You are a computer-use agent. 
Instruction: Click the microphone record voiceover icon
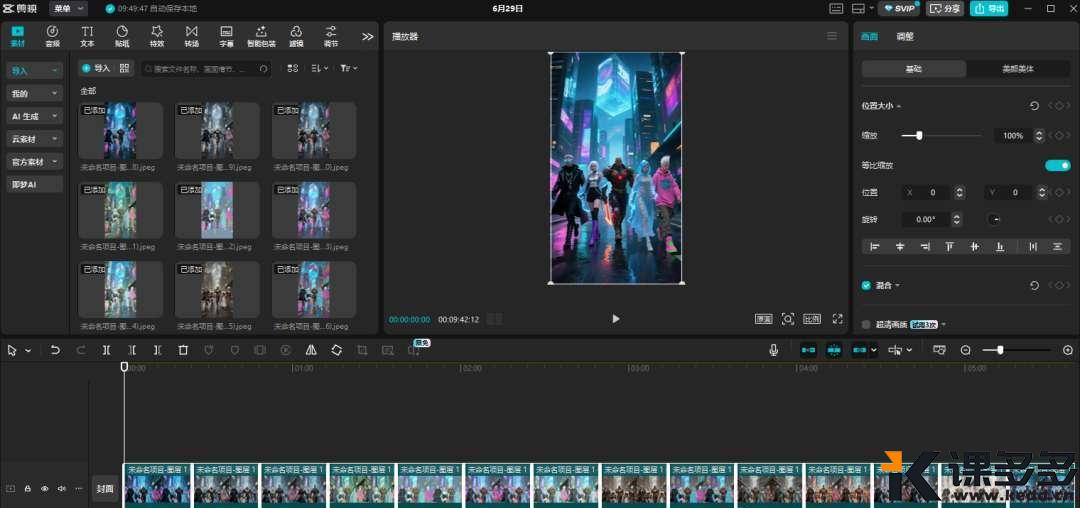click(773, 350)
